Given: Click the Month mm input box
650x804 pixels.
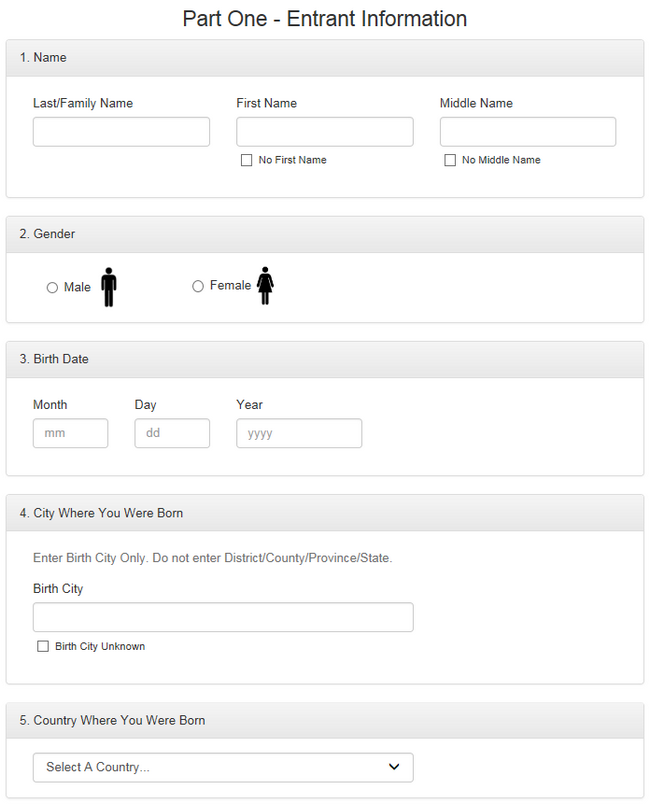Looking at the screenshot, I should 70,433.
